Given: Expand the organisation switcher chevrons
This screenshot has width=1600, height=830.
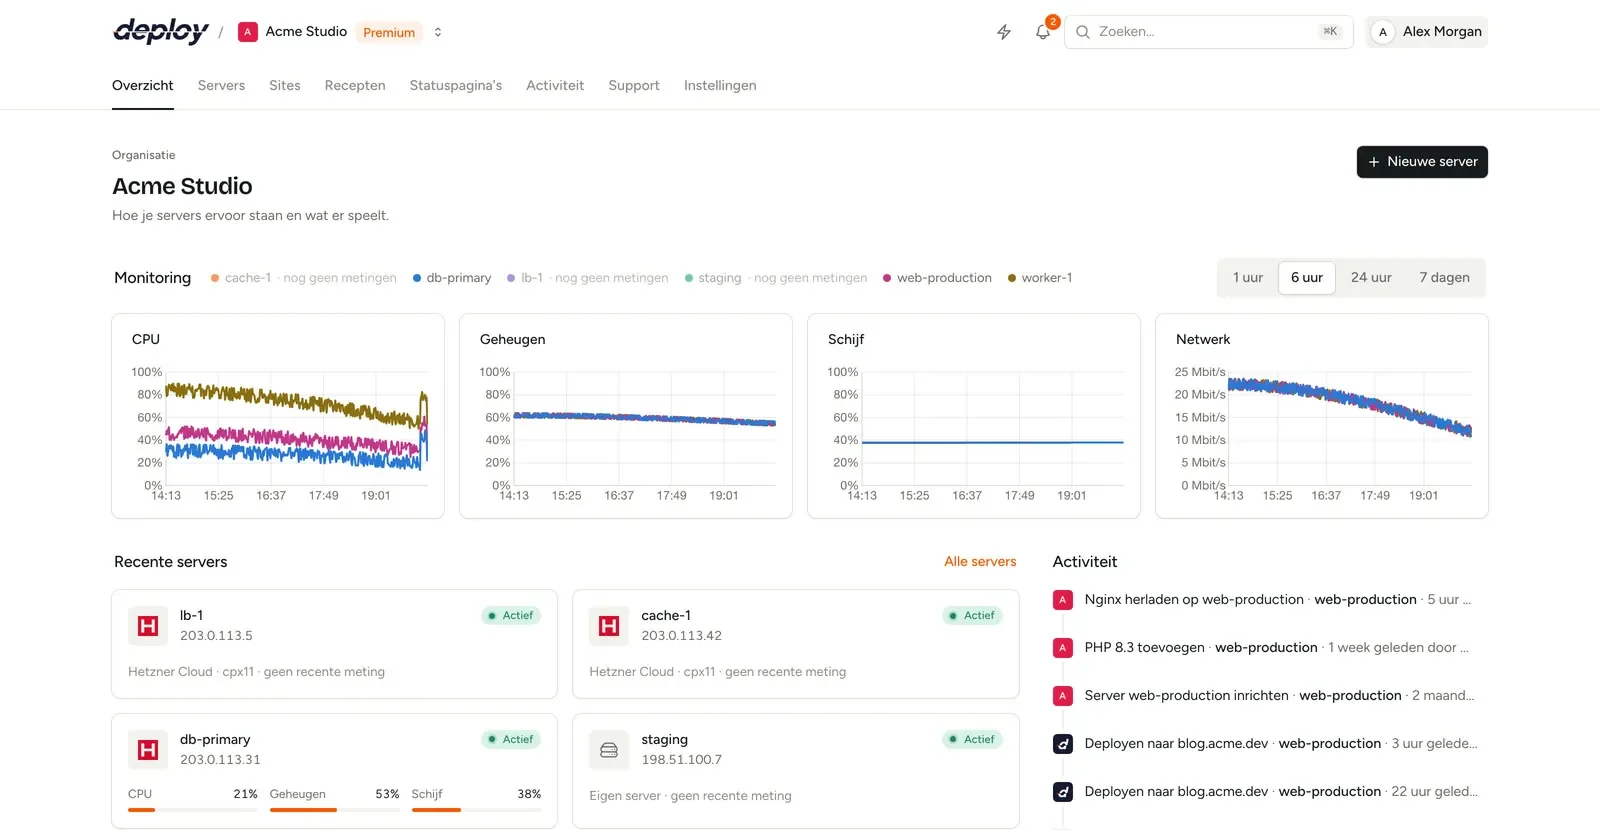Looking at the screenshot, I should click(438, 32).
